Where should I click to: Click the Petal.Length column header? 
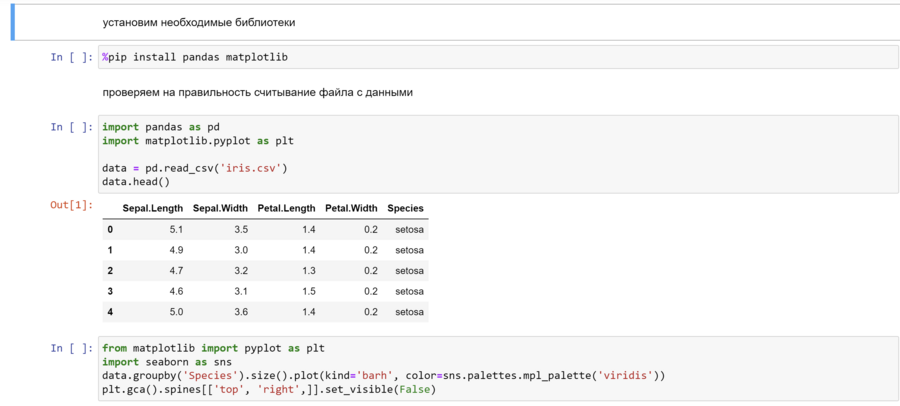pos(286,208)
